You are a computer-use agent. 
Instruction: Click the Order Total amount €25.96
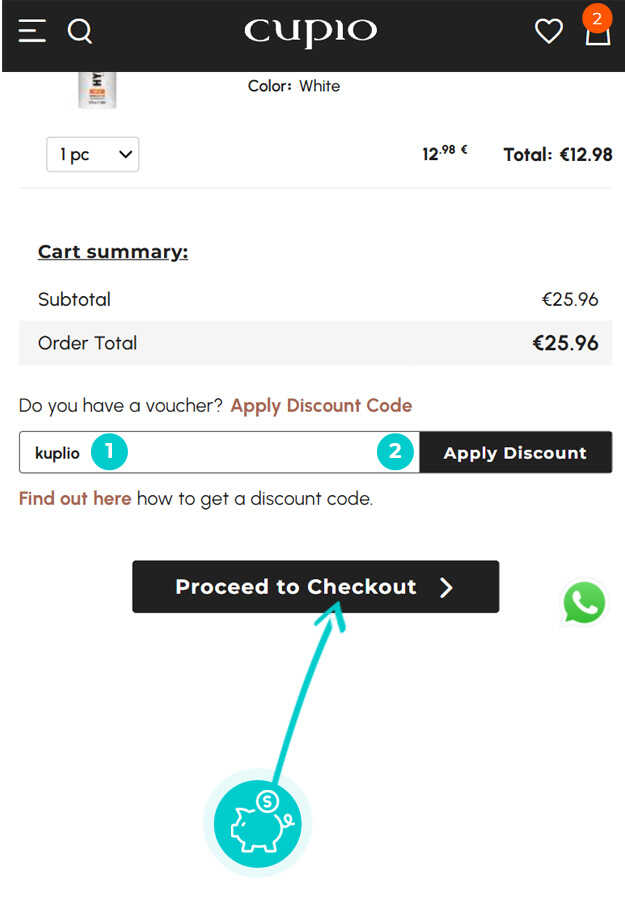pyautogui.click(x=565, y=343)
